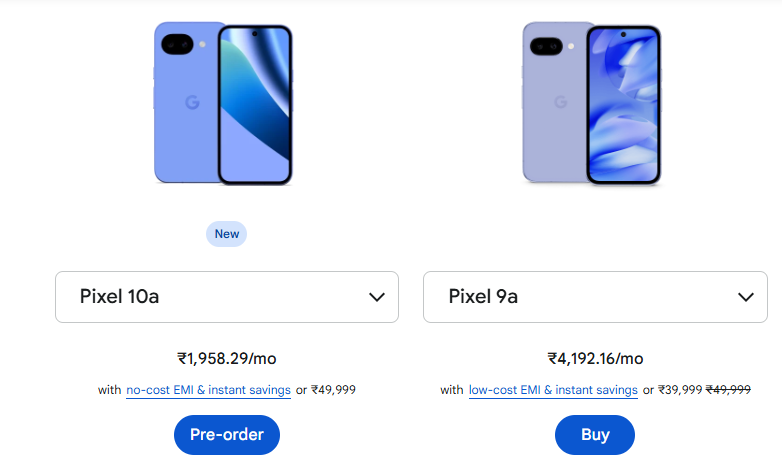Screen dimensions: 782x463
Task: Click the Pixel 10a front screen image
Action: [x=255, y=104]
